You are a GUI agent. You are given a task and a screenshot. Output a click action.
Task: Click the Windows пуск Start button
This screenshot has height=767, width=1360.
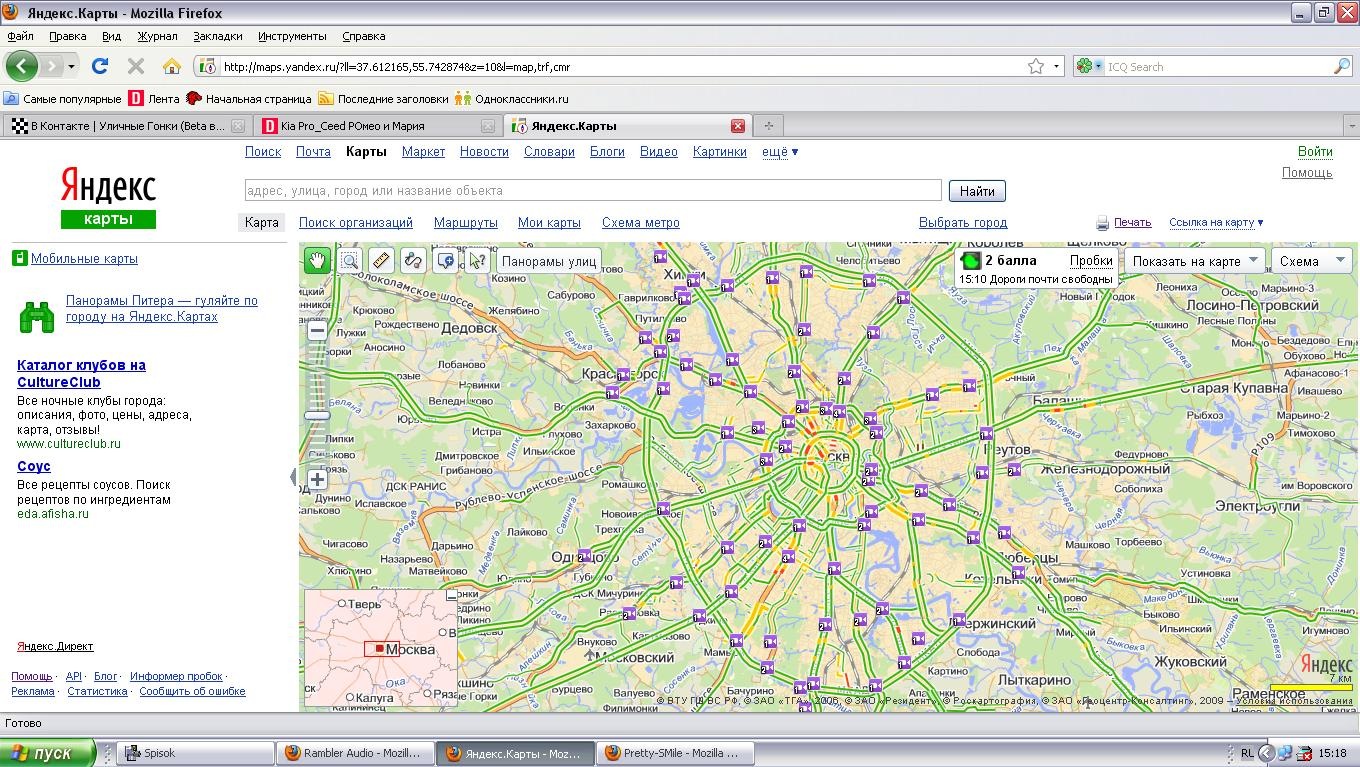click(x=48, y=753)
